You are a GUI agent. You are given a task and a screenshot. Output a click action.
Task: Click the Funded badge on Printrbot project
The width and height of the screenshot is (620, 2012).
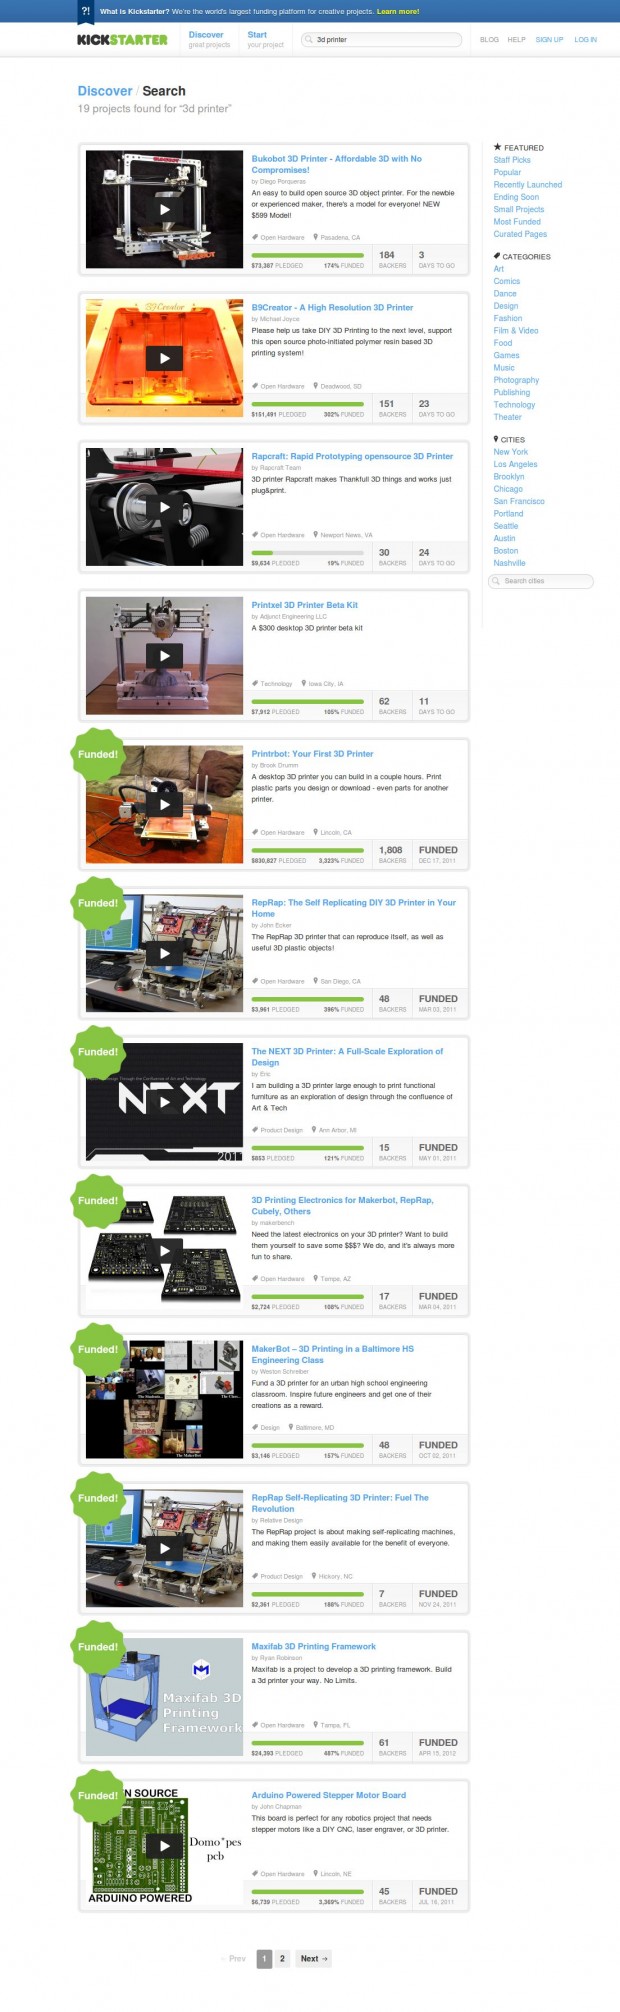[x=98, y=755]
